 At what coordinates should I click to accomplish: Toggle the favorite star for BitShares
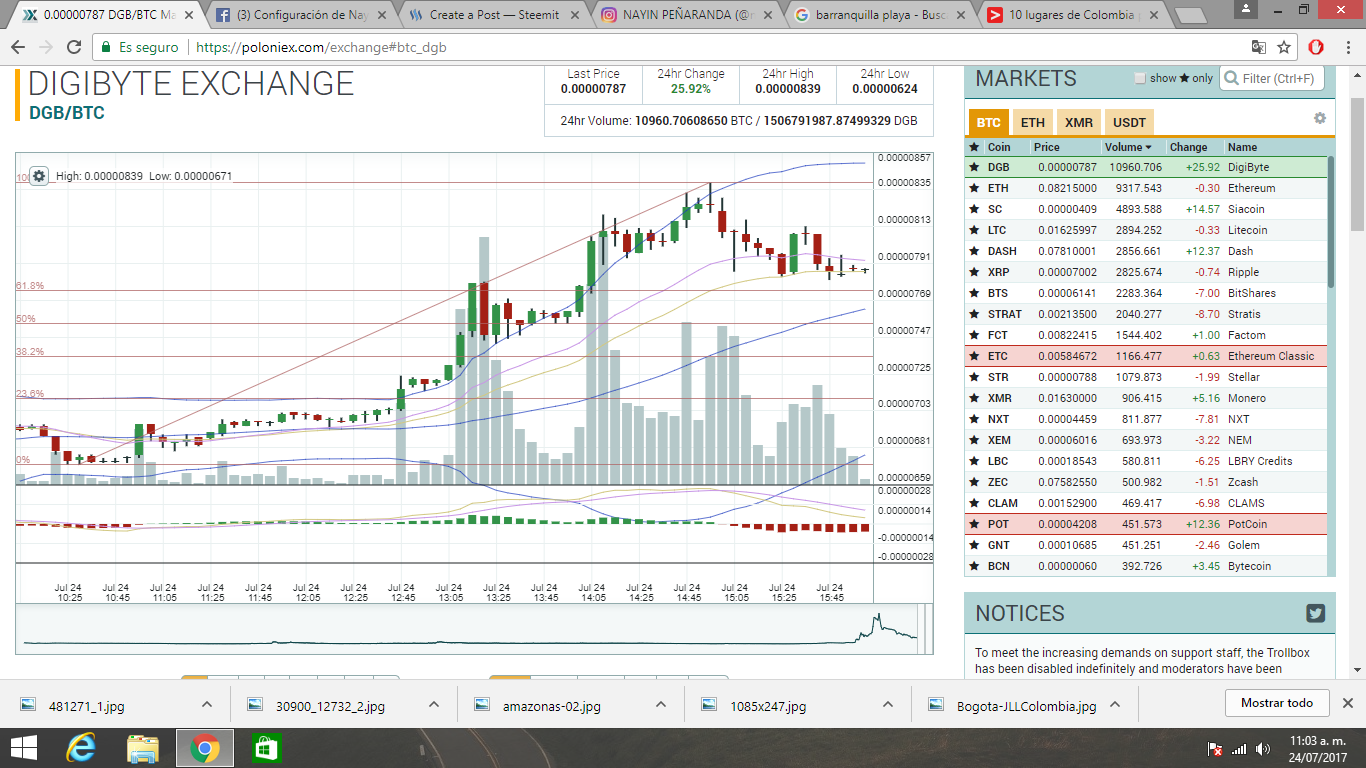(974, 293)
